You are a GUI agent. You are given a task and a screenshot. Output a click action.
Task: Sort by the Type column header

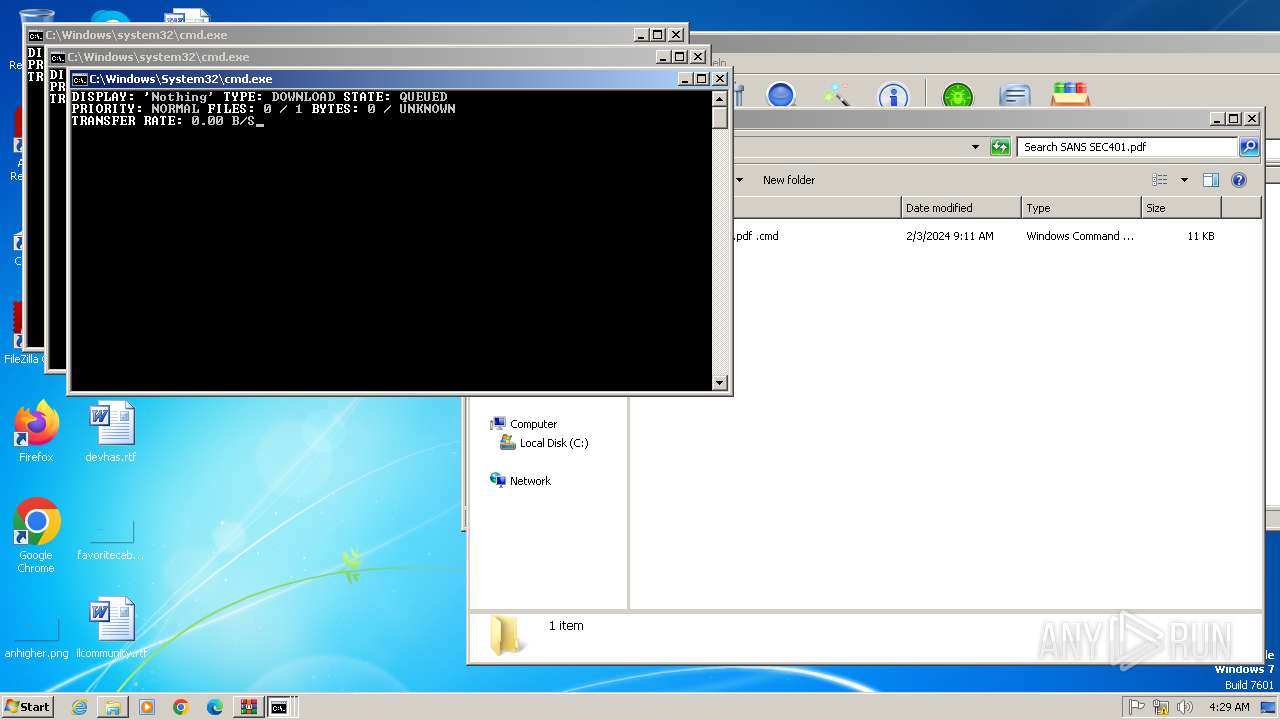click(x=1081, y=208)
